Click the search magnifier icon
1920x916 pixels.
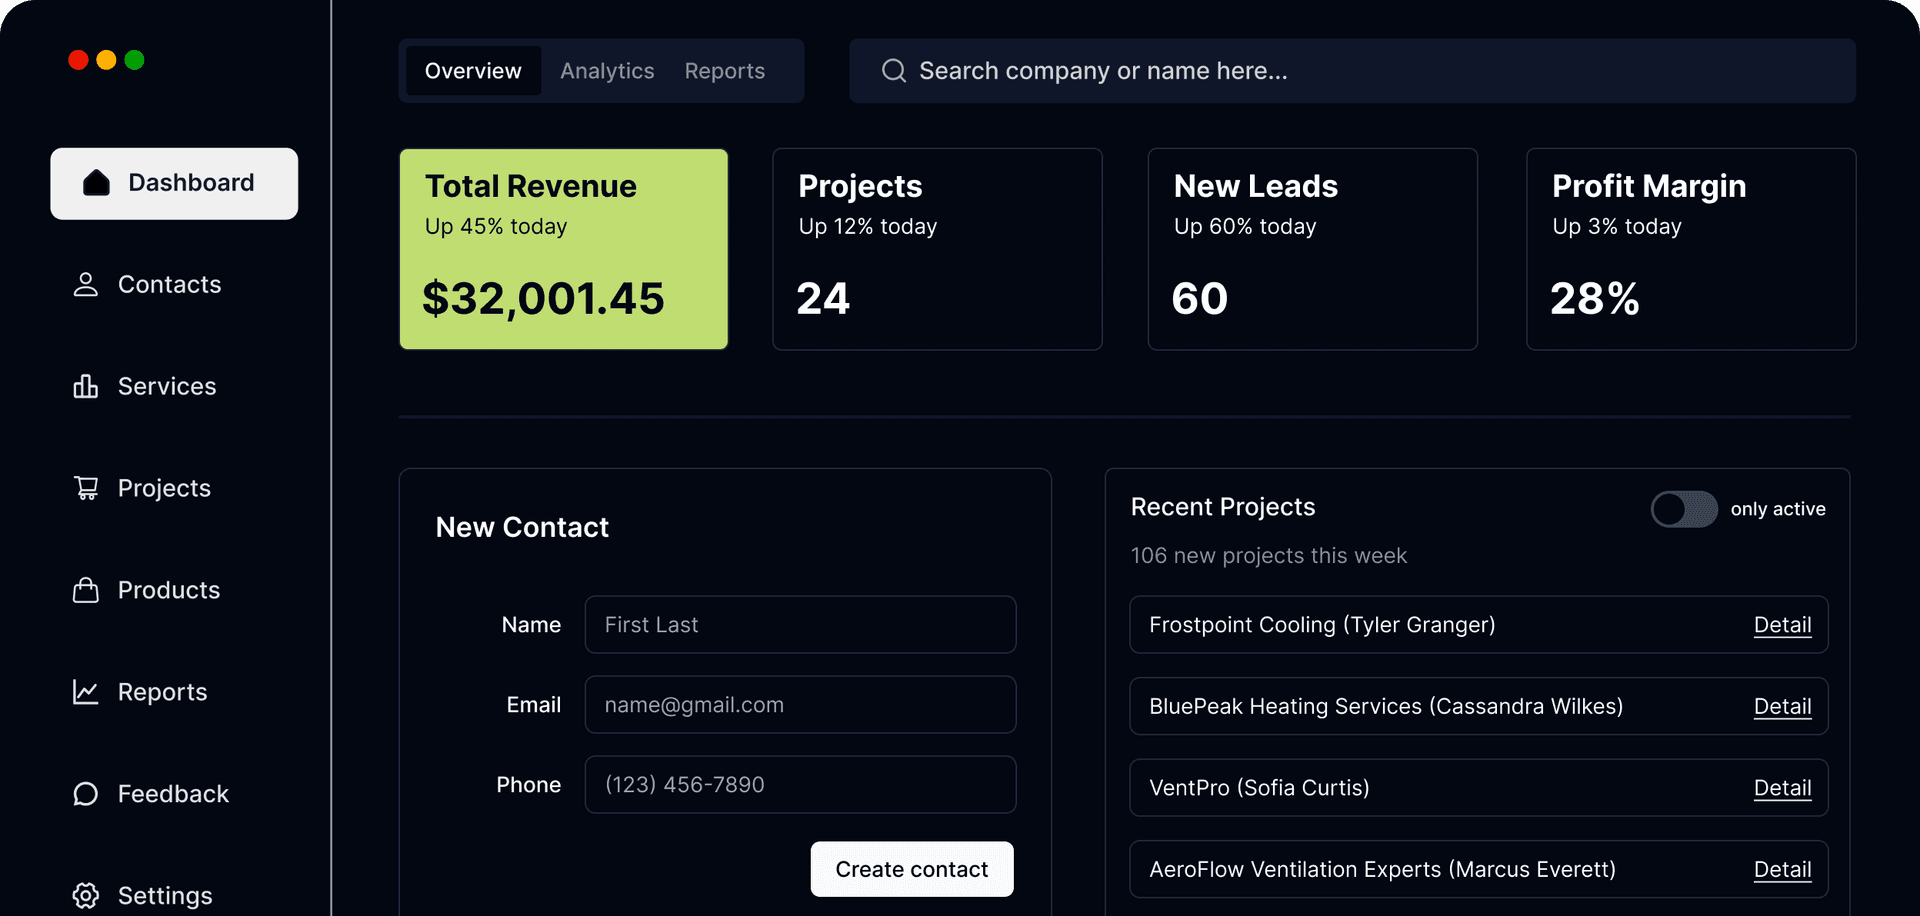[894, 70]
